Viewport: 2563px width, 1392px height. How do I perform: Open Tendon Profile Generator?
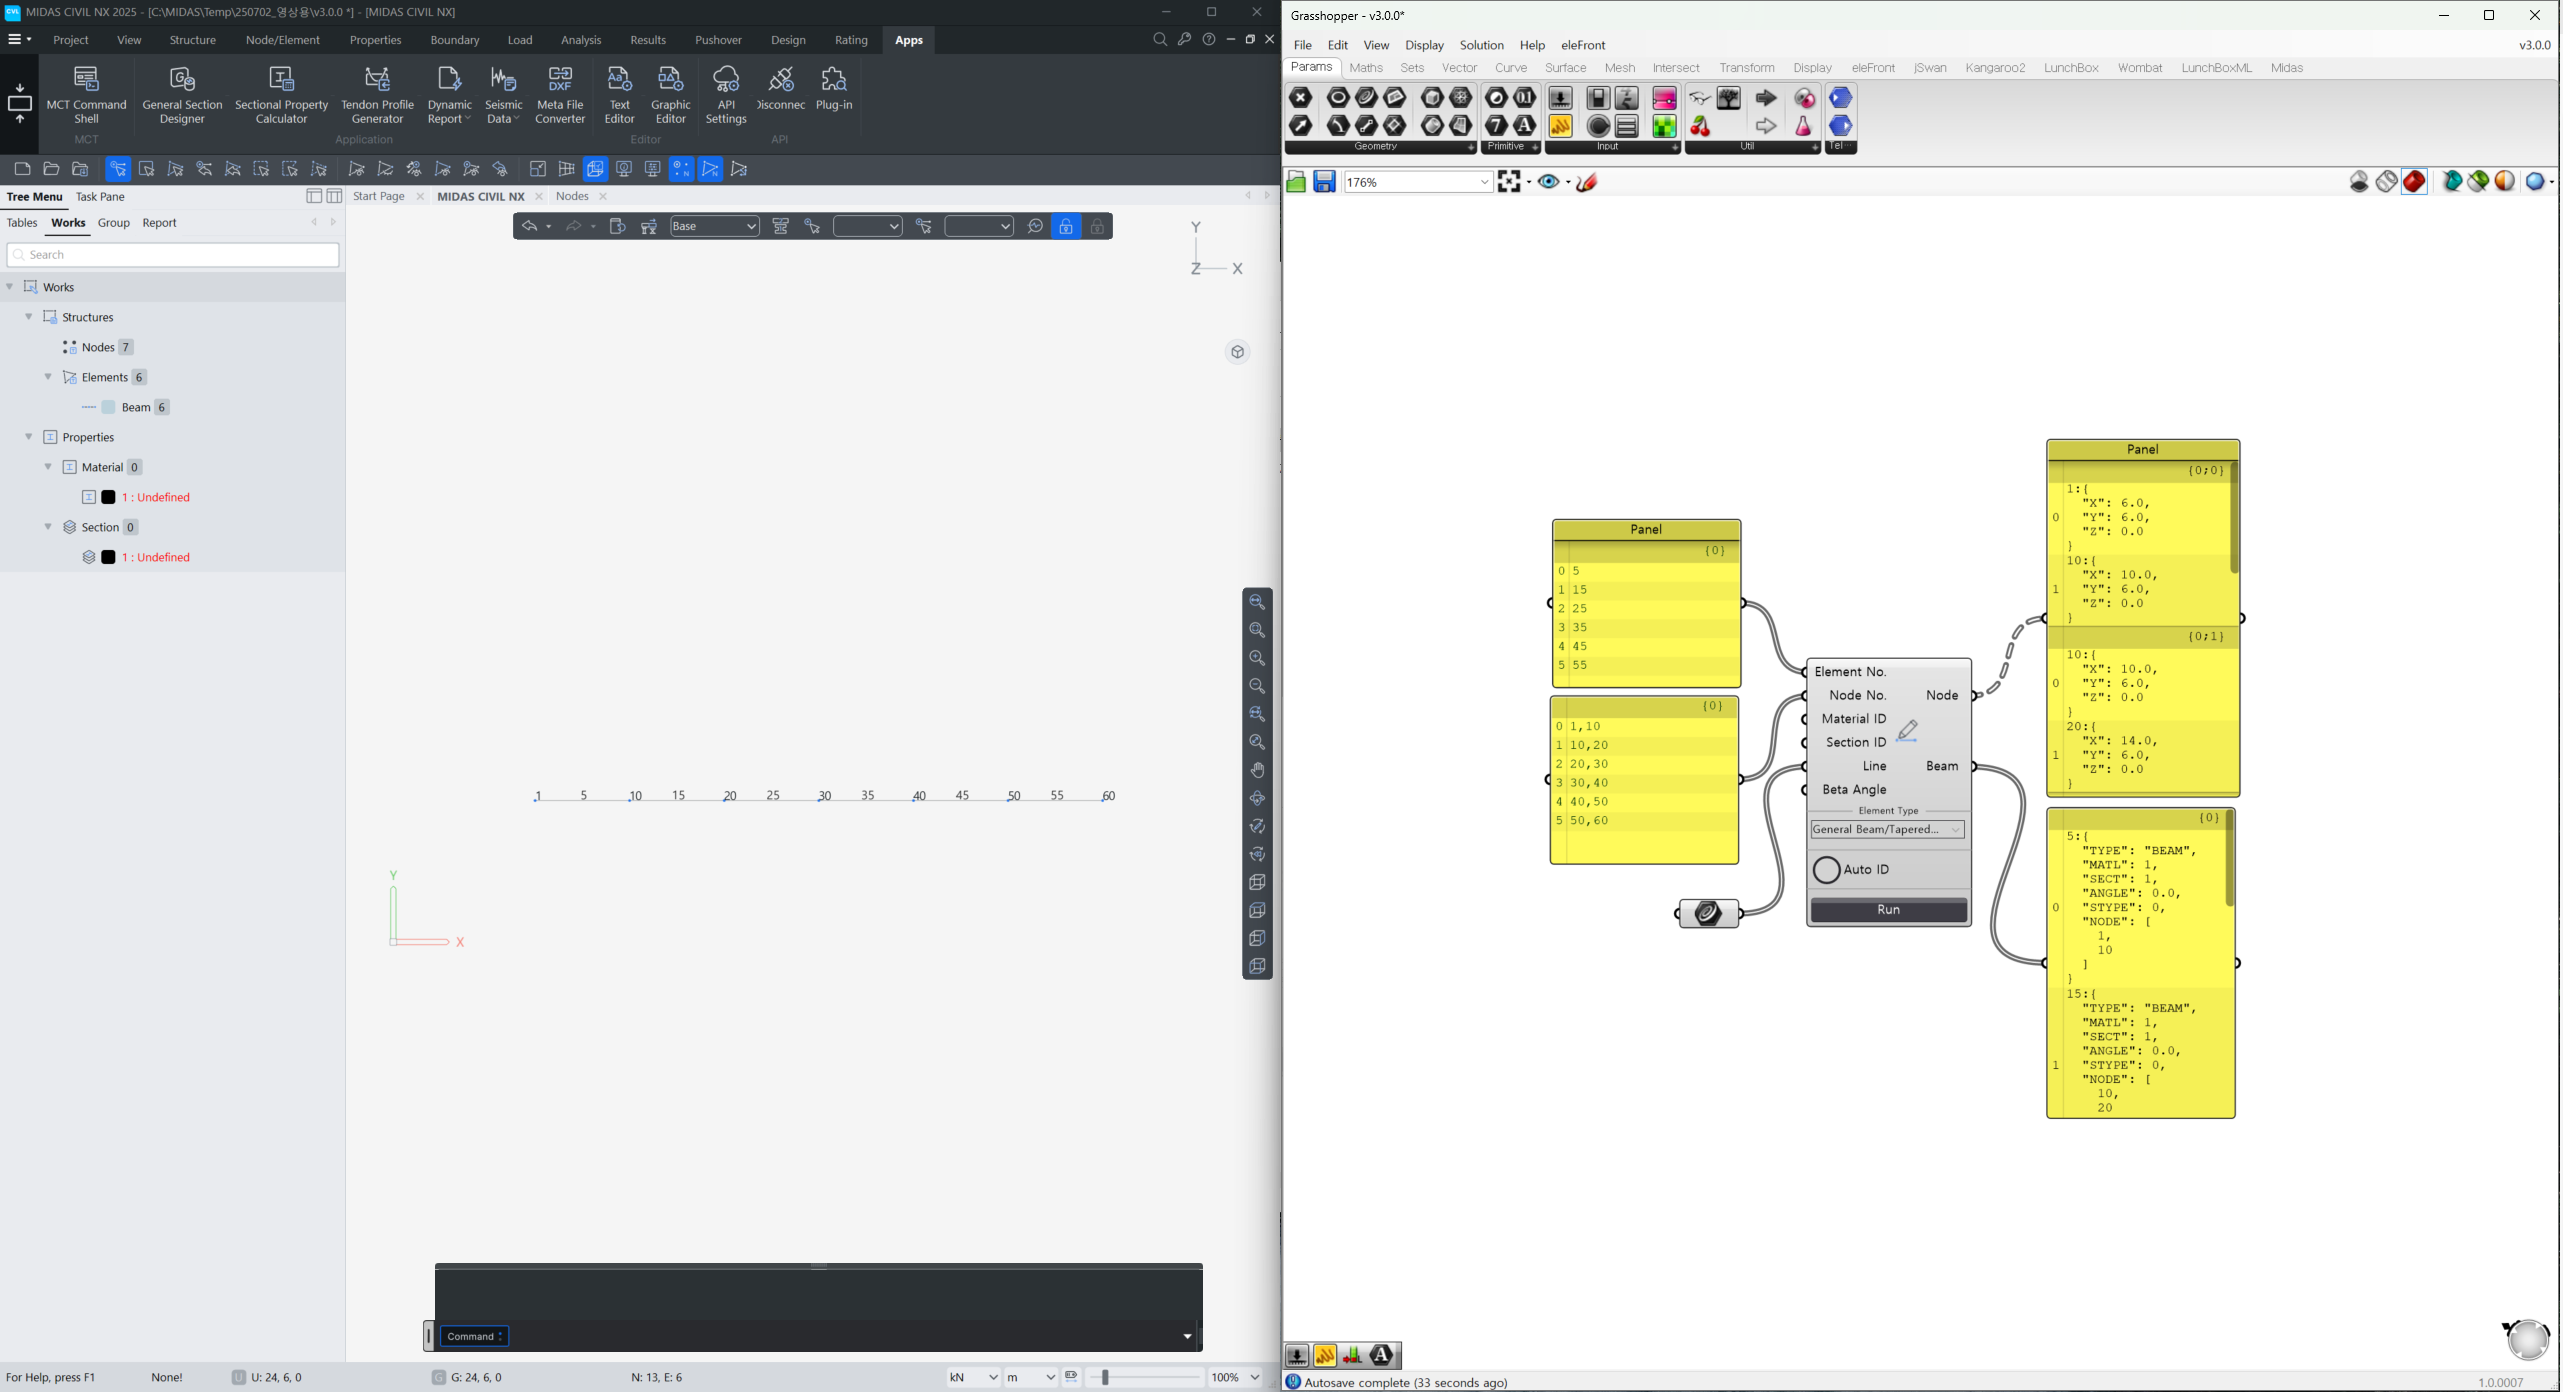377,95
